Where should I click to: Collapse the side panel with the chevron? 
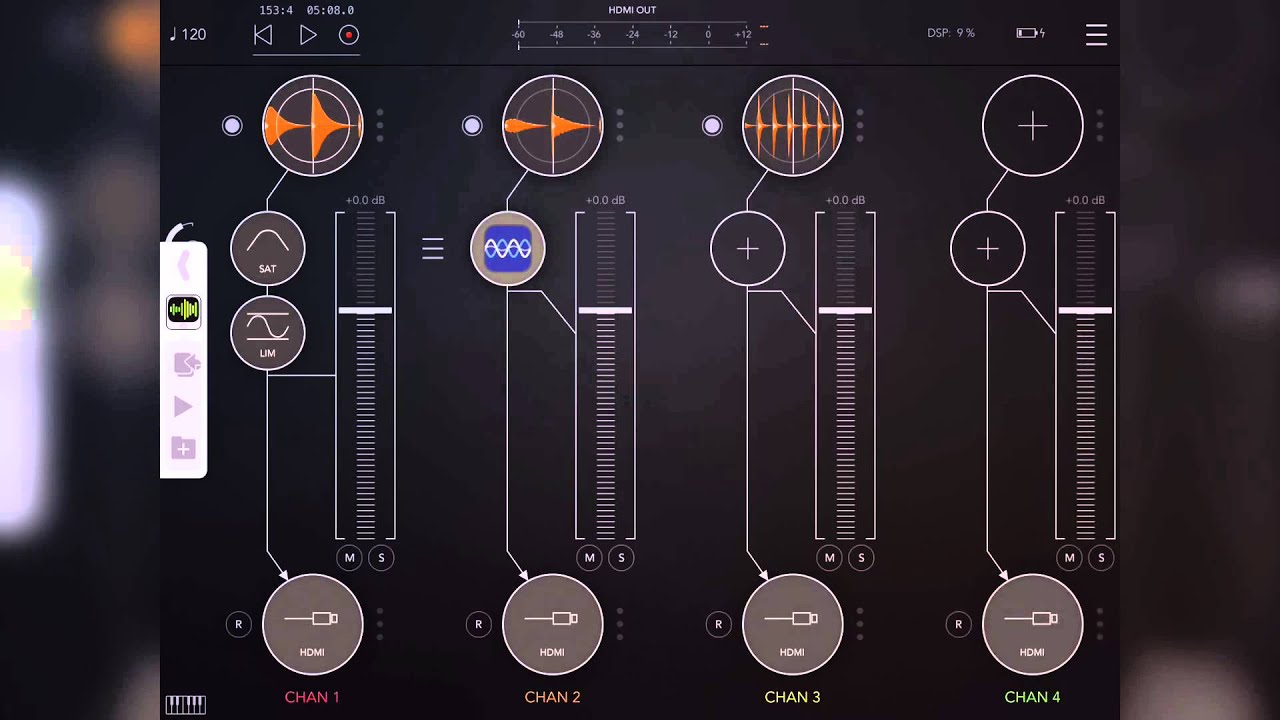pyautogui.click(x=184, y=266)
